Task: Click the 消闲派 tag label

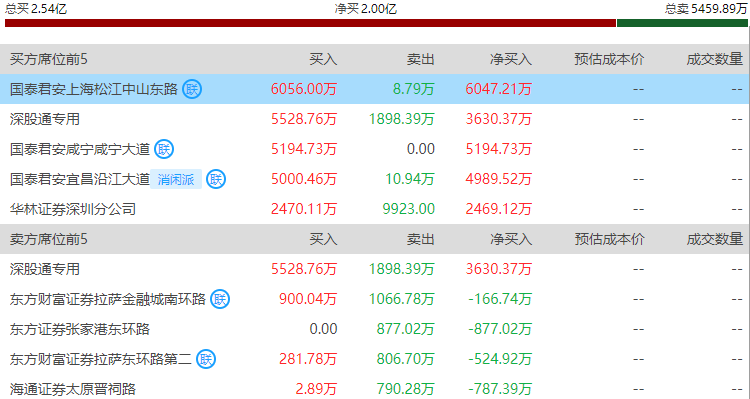Action: pos(176,179)
